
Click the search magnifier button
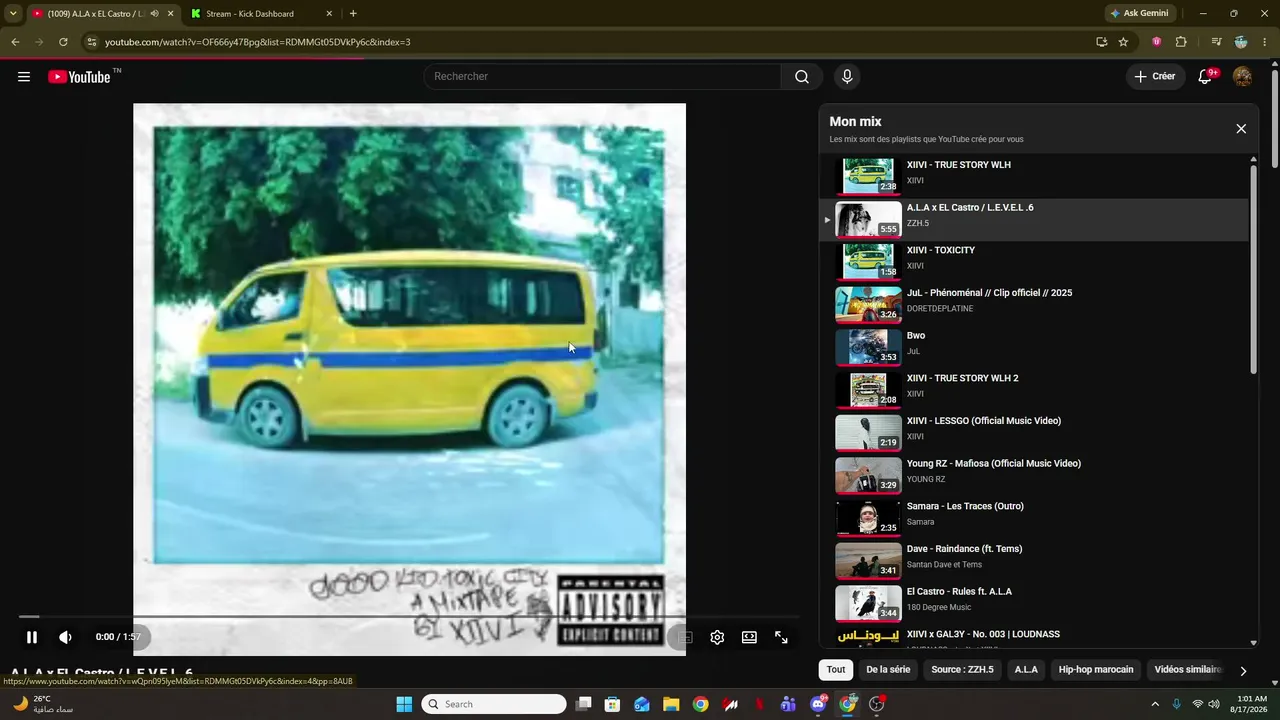(802, 77)
